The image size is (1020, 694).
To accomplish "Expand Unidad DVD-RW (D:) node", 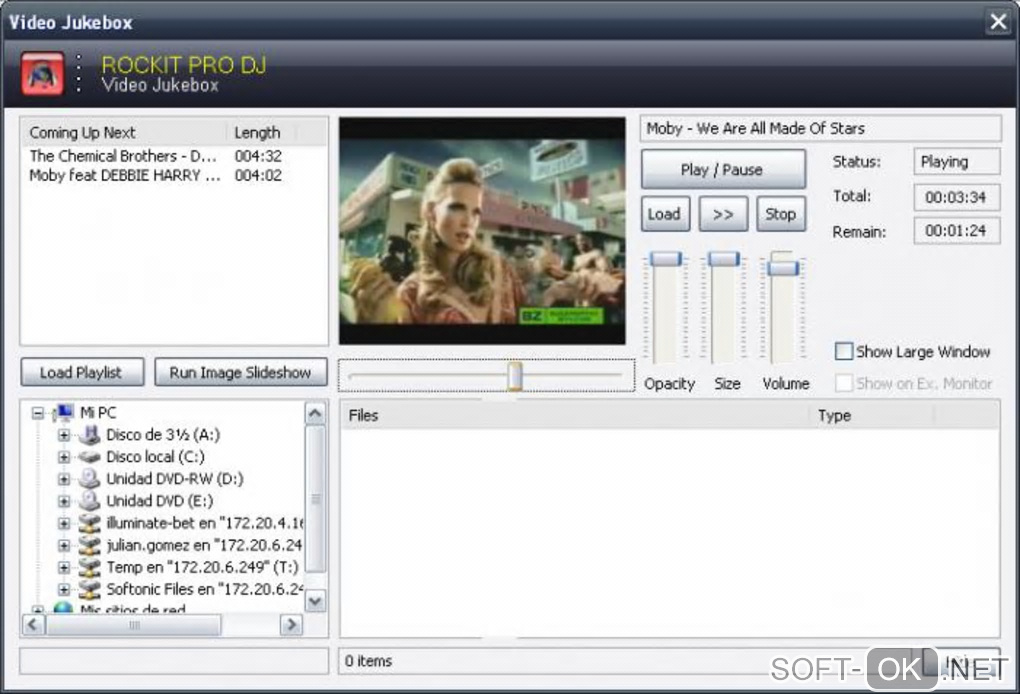I will point(64,479).
